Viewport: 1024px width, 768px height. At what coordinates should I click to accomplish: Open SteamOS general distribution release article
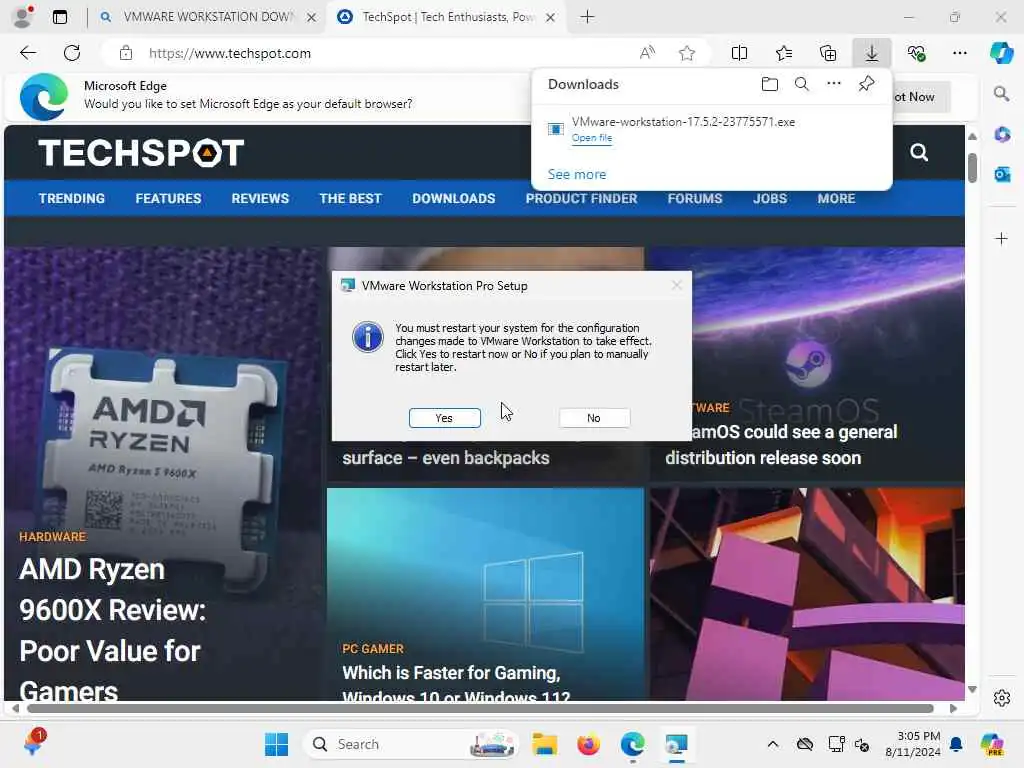(781, 445)
